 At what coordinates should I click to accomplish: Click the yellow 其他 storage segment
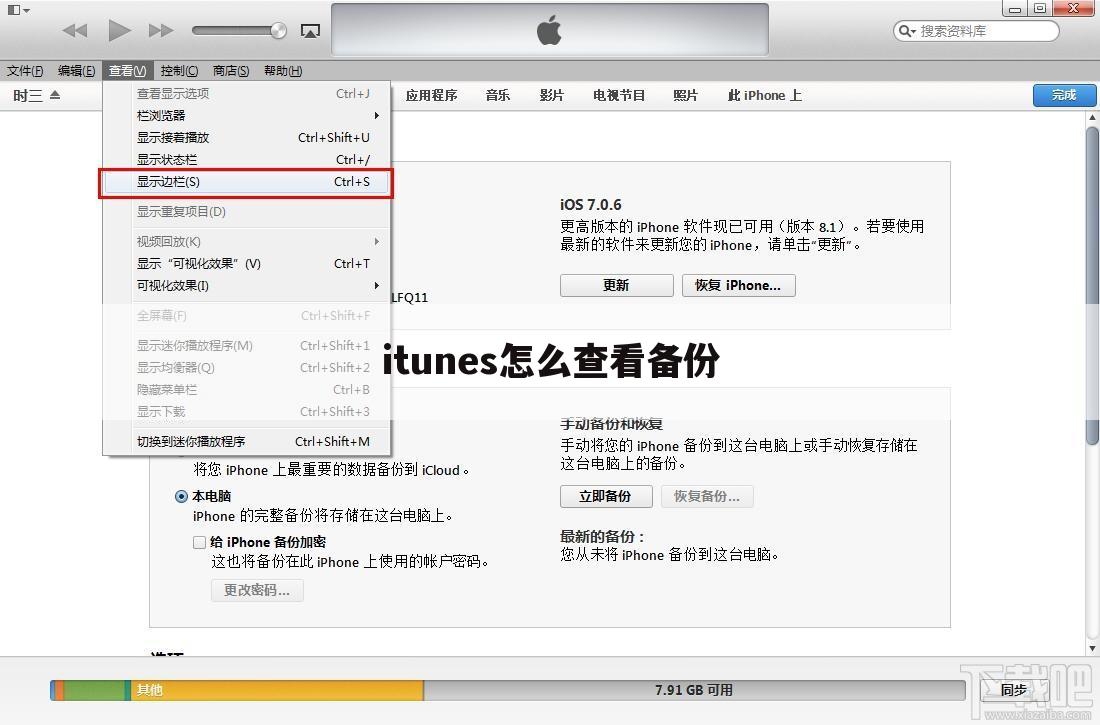tap(277, 690)
